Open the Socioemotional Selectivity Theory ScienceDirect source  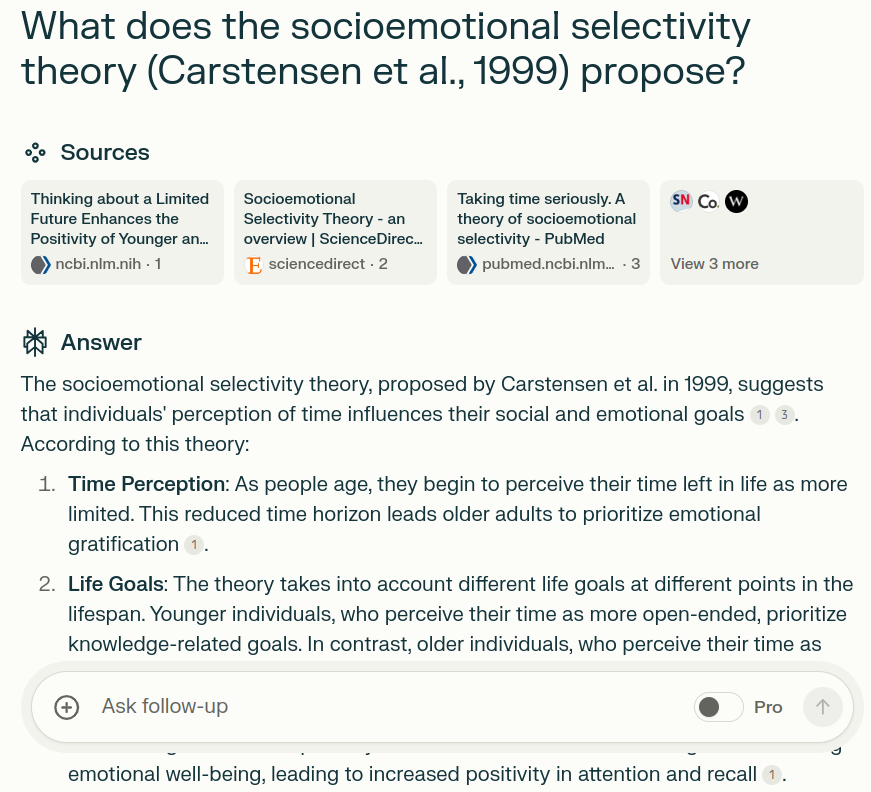(335, 232)
